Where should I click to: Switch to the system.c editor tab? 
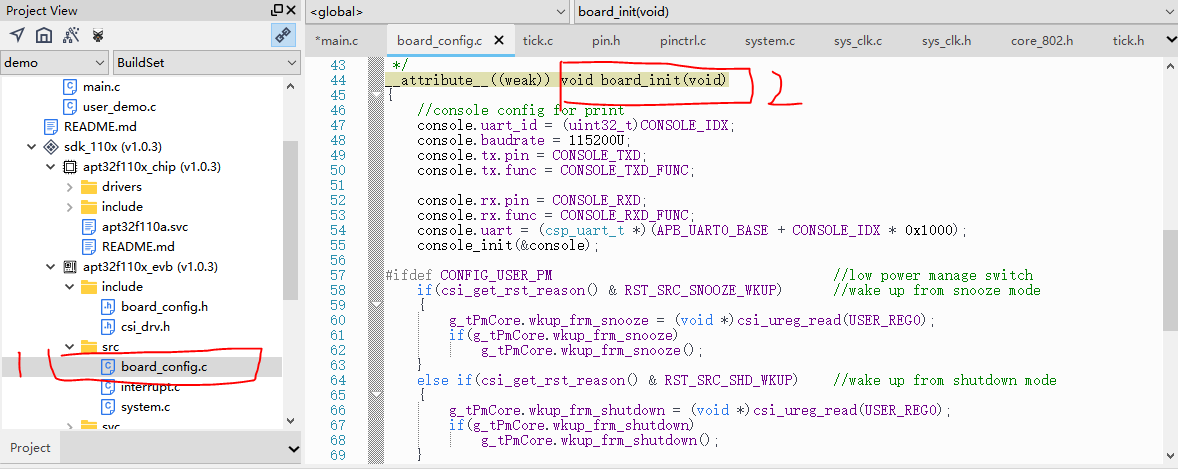[770, 41]
